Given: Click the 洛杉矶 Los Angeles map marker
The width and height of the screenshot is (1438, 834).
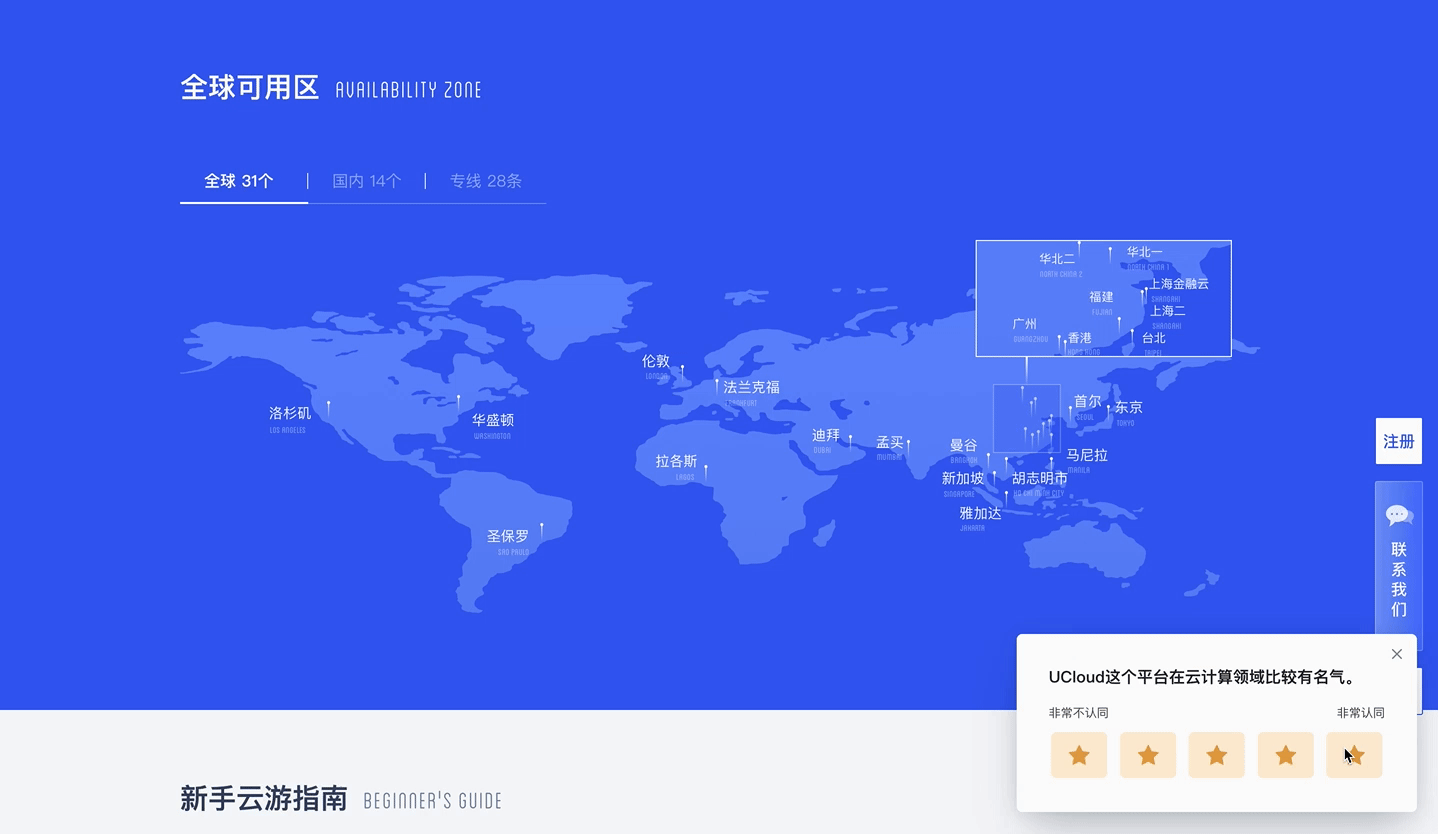Looking at the screenshot, I should point(328,408).
